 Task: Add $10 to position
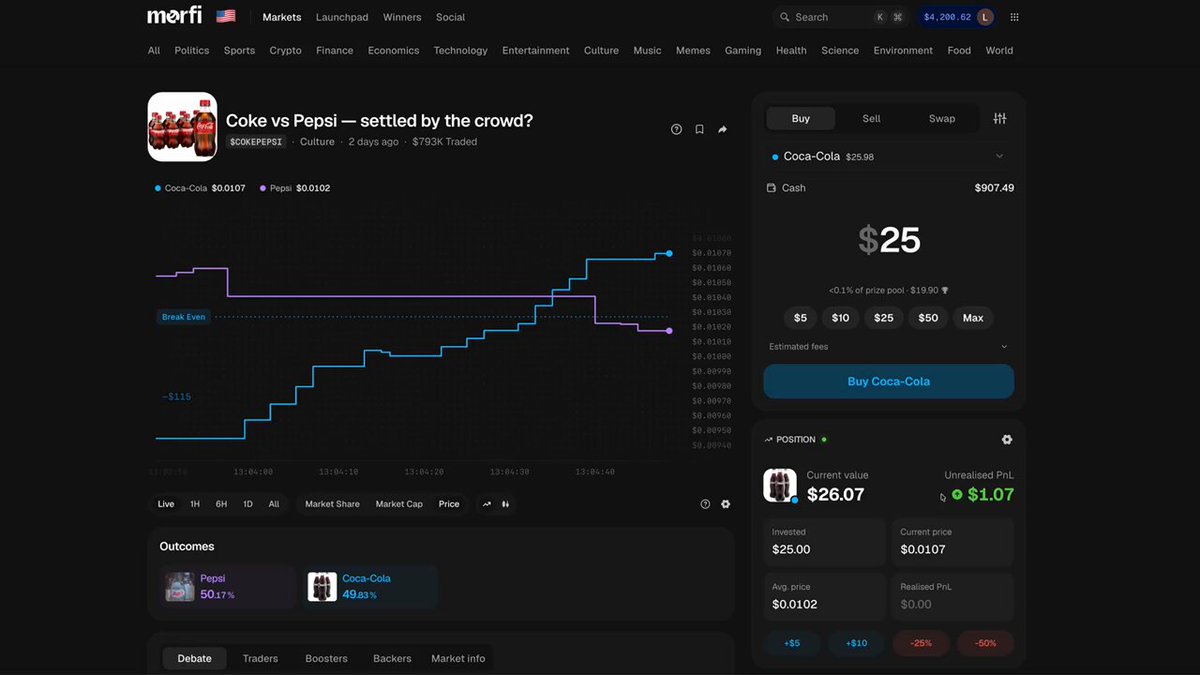coord(856,643)
